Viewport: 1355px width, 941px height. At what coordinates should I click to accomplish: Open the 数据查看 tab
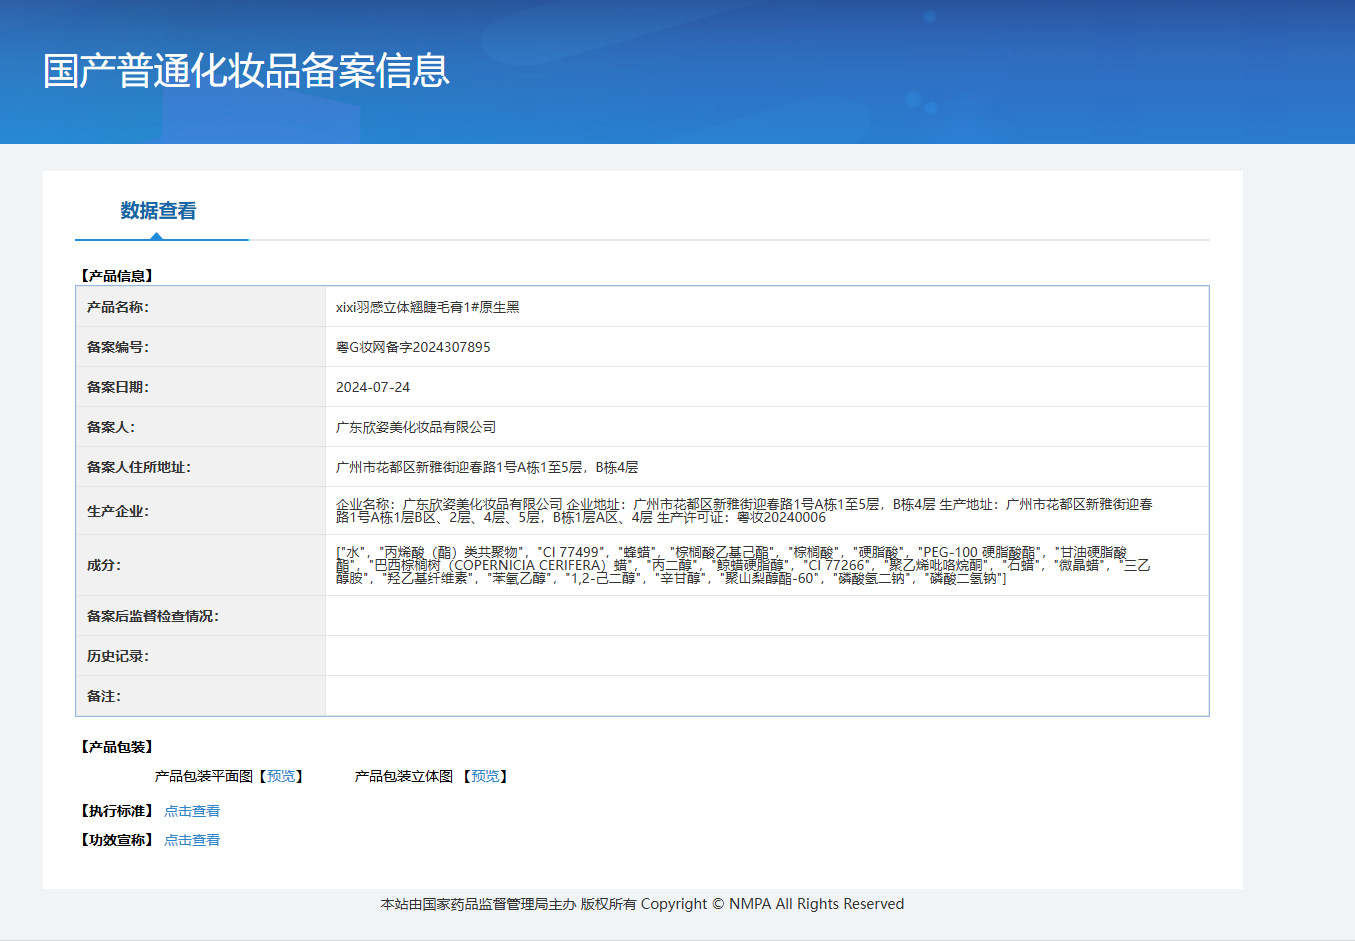click(x=158, y=211)
